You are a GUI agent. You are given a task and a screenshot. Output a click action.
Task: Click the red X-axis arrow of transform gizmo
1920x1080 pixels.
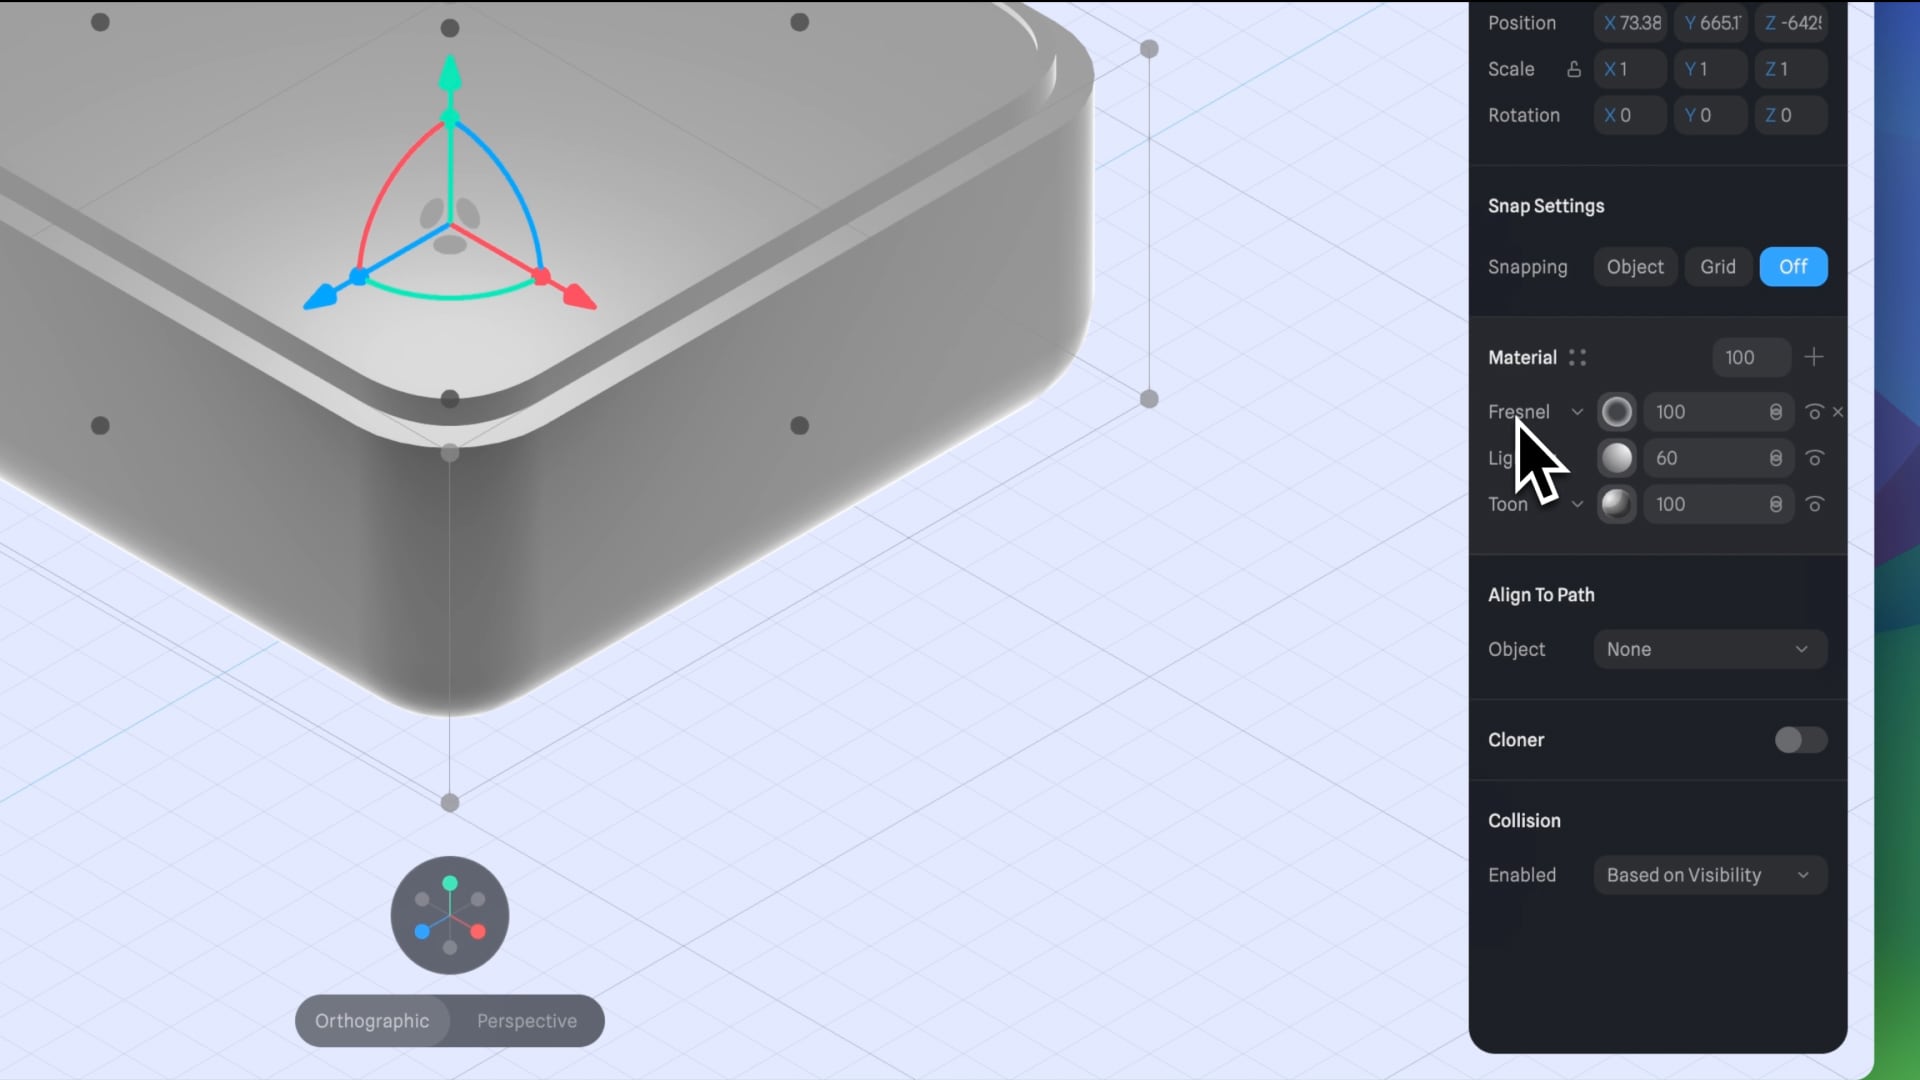coord(581,297)
